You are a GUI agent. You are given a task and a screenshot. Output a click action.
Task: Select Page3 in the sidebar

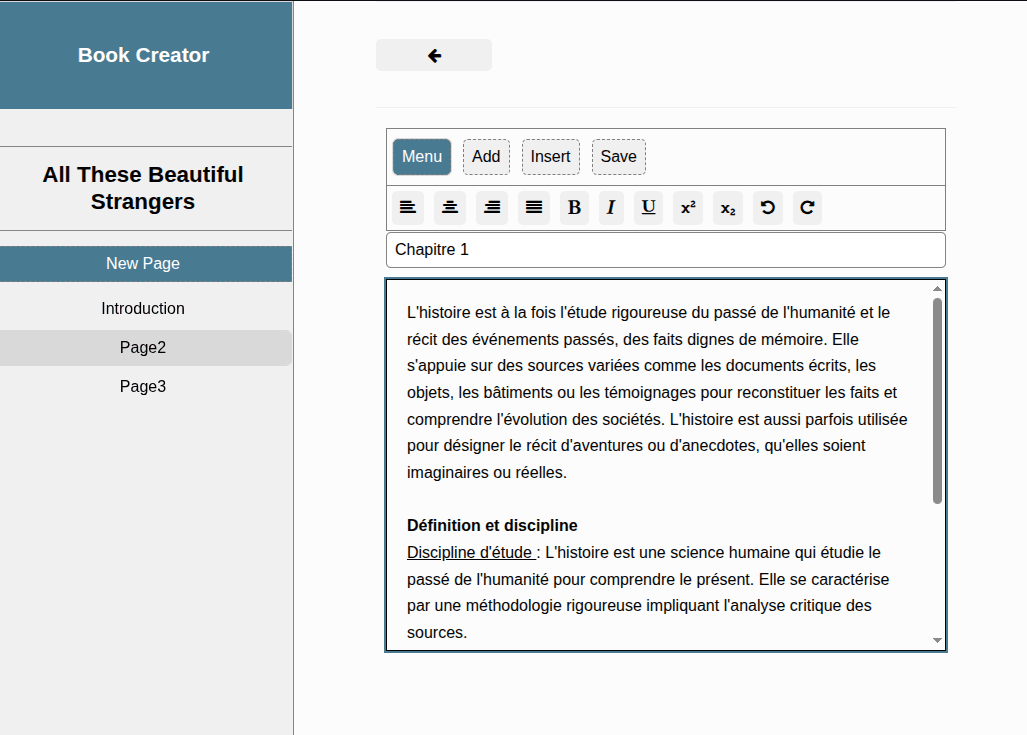(143, 387)
